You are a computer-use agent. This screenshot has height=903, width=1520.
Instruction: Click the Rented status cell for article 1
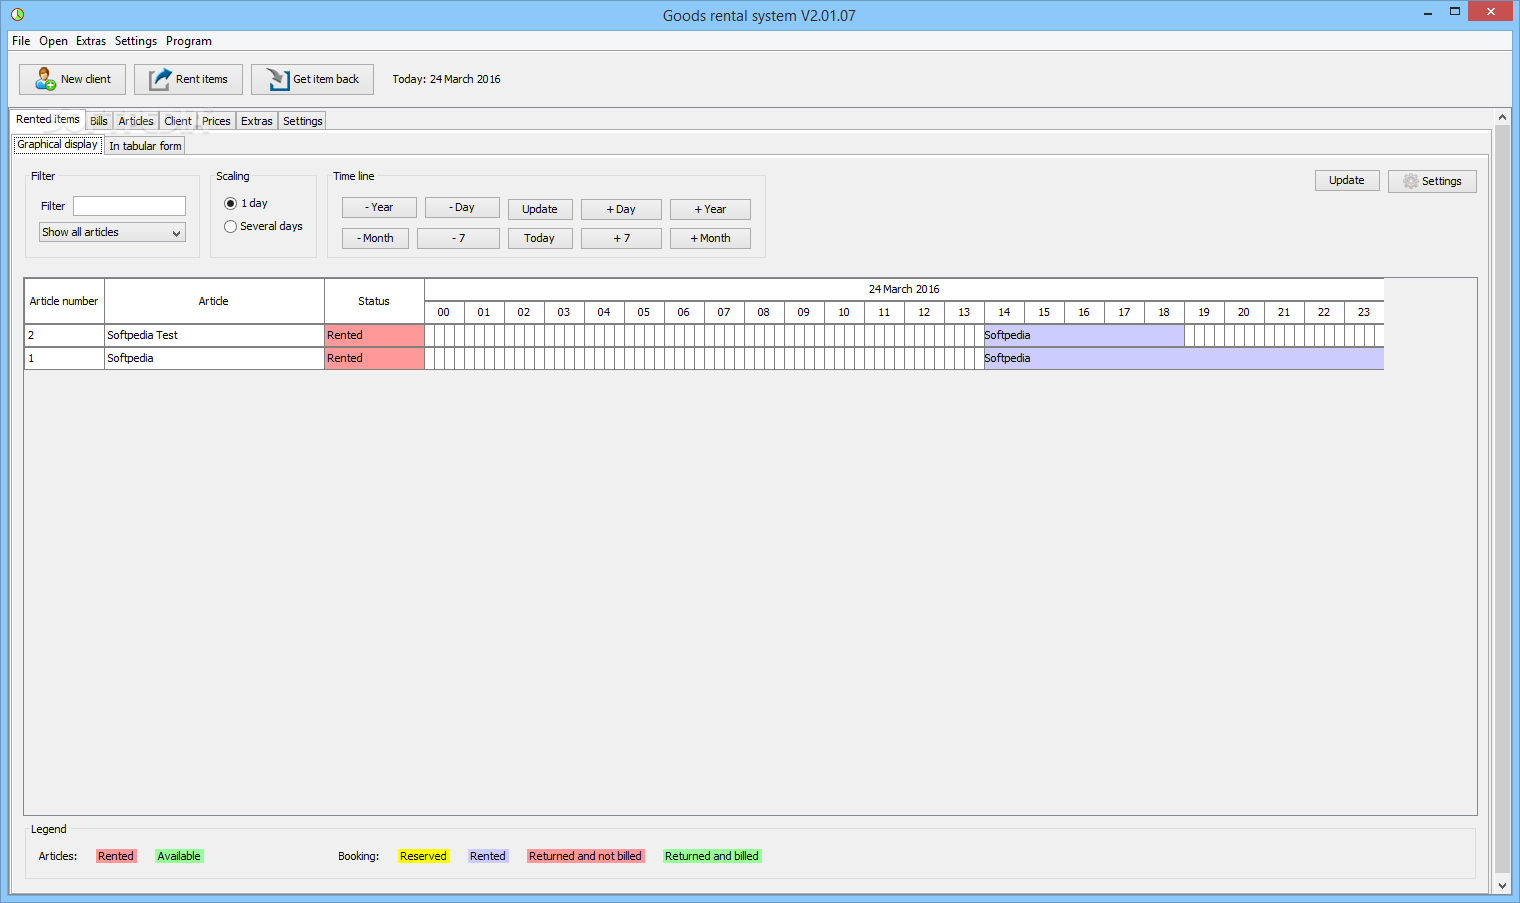tap(374, 358)
